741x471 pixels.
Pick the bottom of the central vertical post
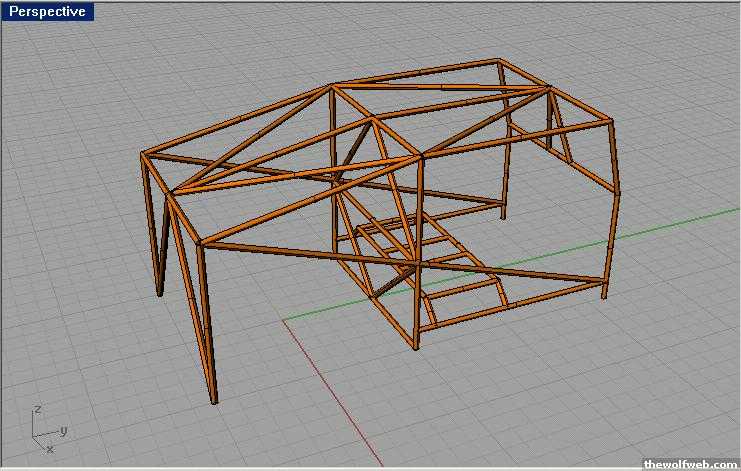(416, 347)
